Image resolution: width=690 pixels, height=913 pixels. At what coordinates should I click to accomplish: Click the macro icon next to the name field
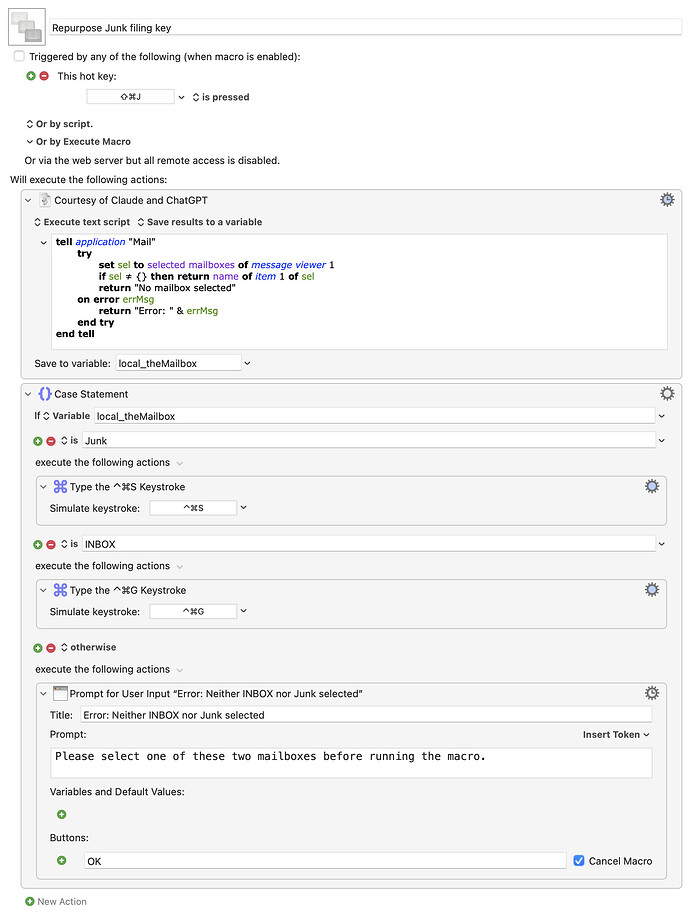pyautogui.click(x=27, y=28)
